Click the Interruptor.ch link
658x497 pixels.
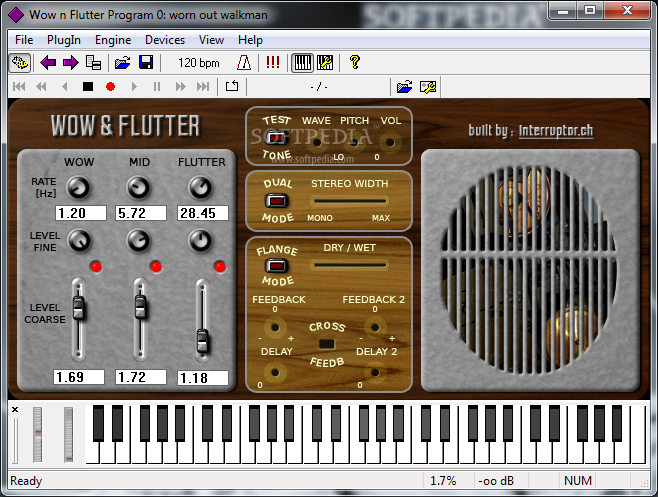click(556, 131)
